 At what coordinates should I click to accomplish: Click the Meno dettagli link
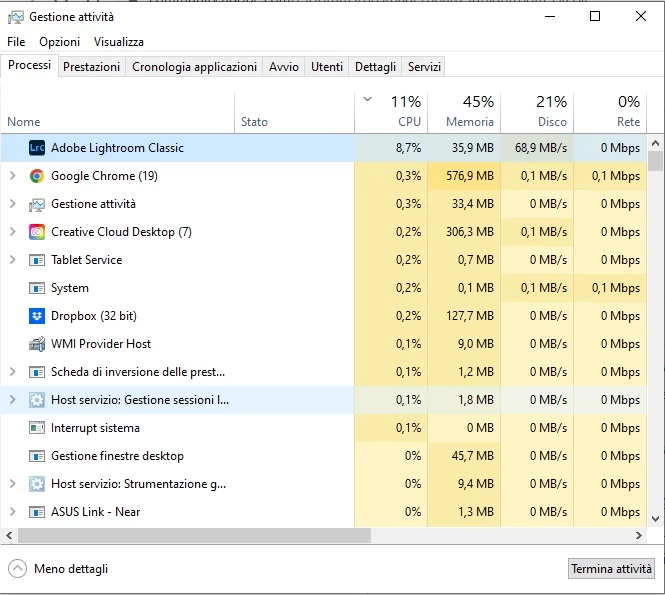click(71, 569)
